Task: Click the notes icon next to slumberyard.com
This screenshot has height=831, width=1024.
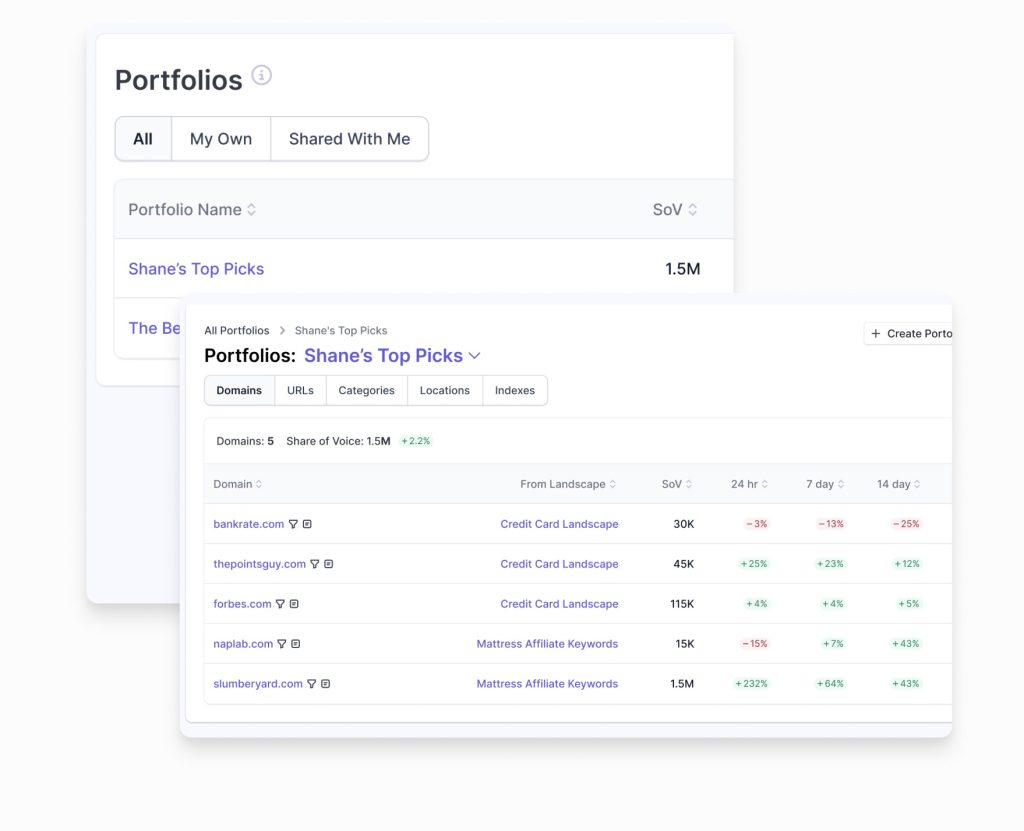Action: pos(325,684)
